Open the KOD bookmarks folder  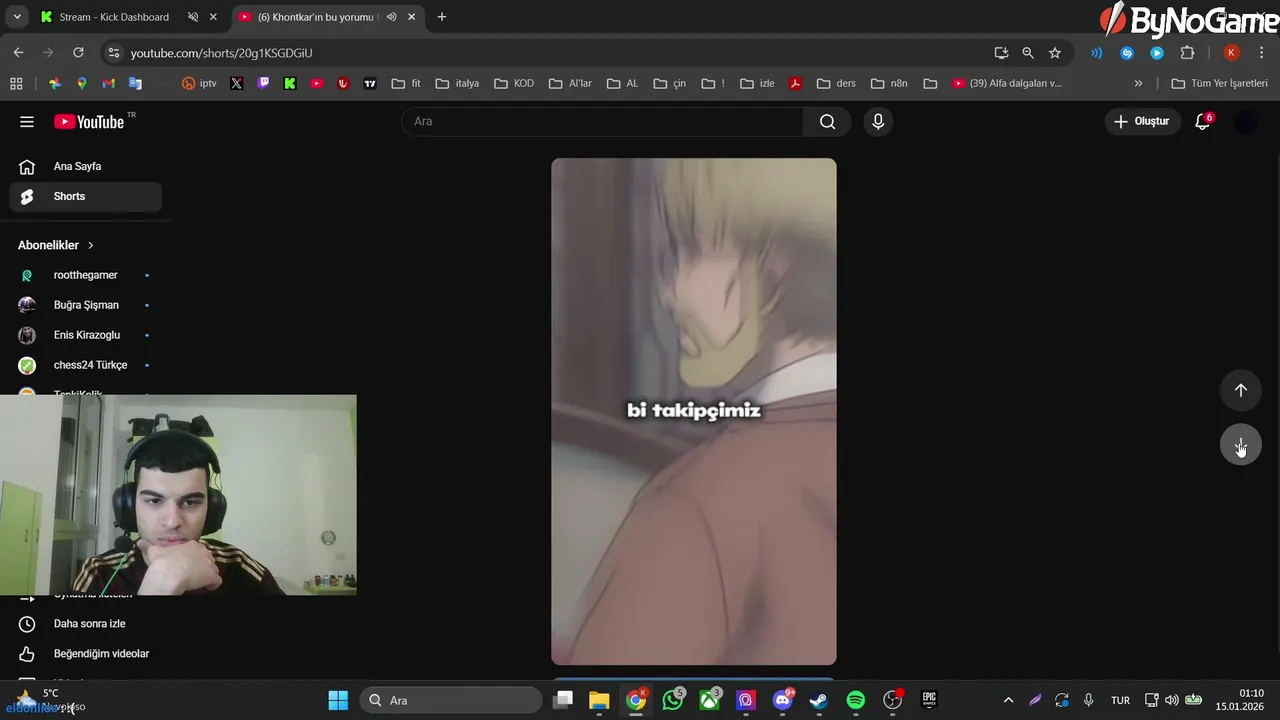pos(514,84)
